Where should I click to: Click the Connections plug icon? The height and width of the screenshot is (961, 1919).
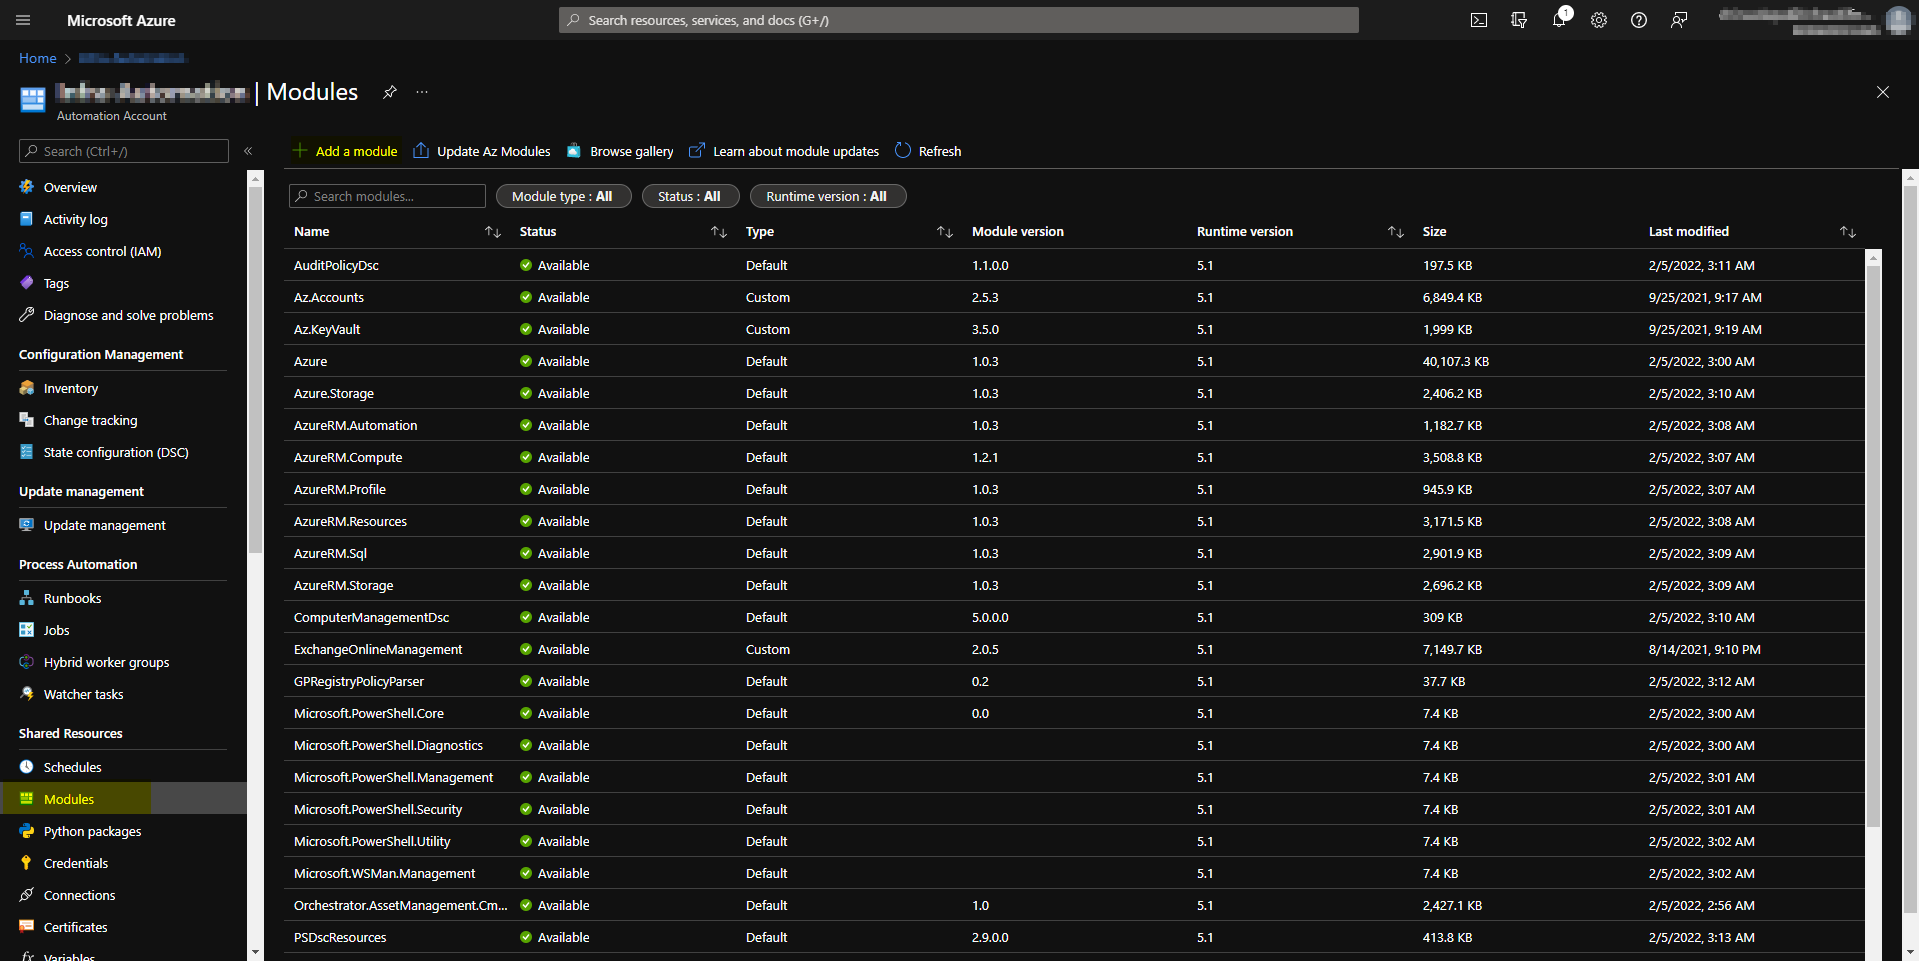click(27, 895)
